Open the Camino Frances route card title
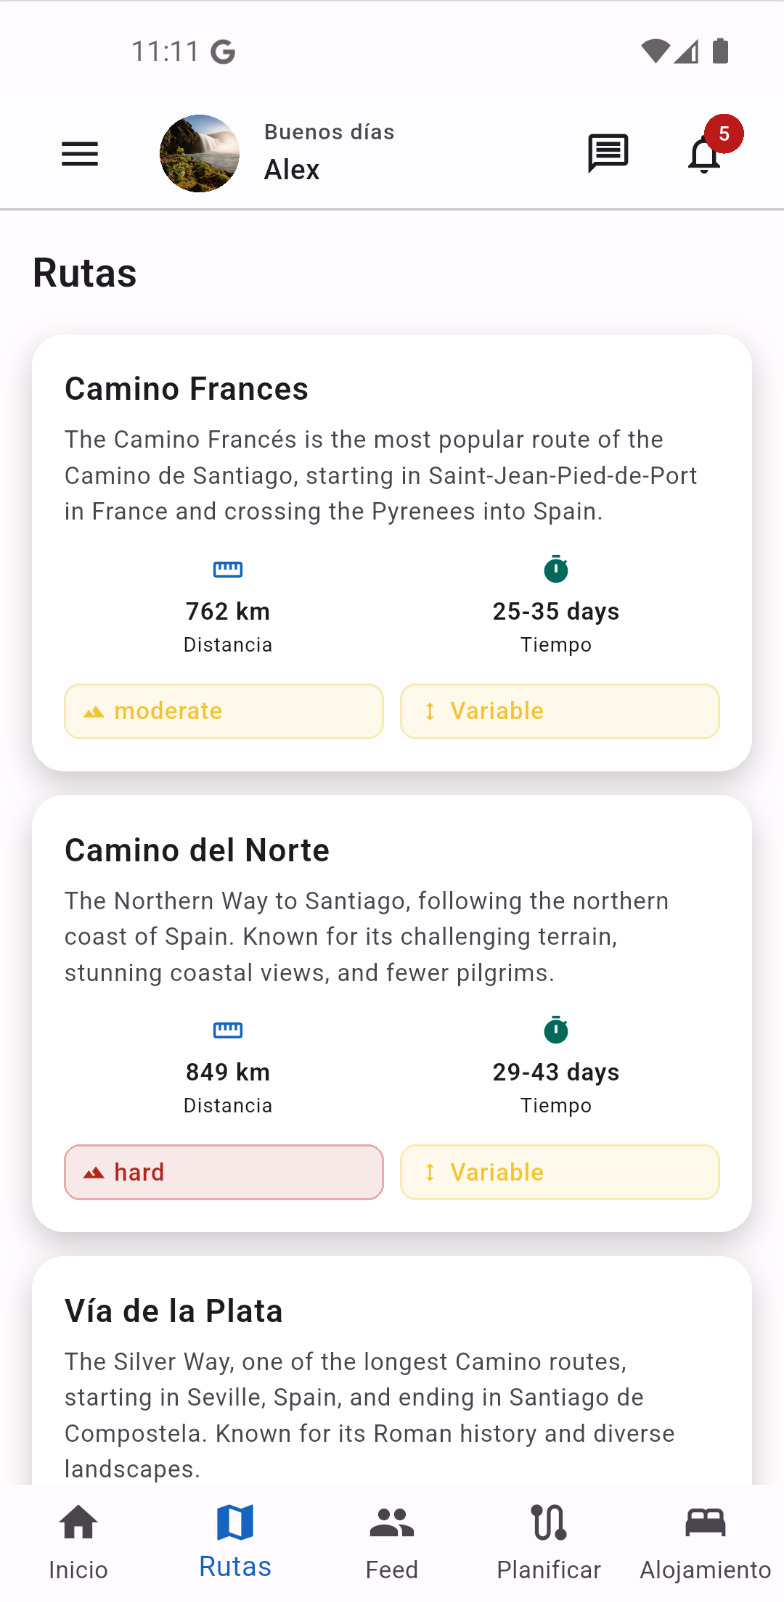This screenshot has height=1602, width=784. (187, 389)
